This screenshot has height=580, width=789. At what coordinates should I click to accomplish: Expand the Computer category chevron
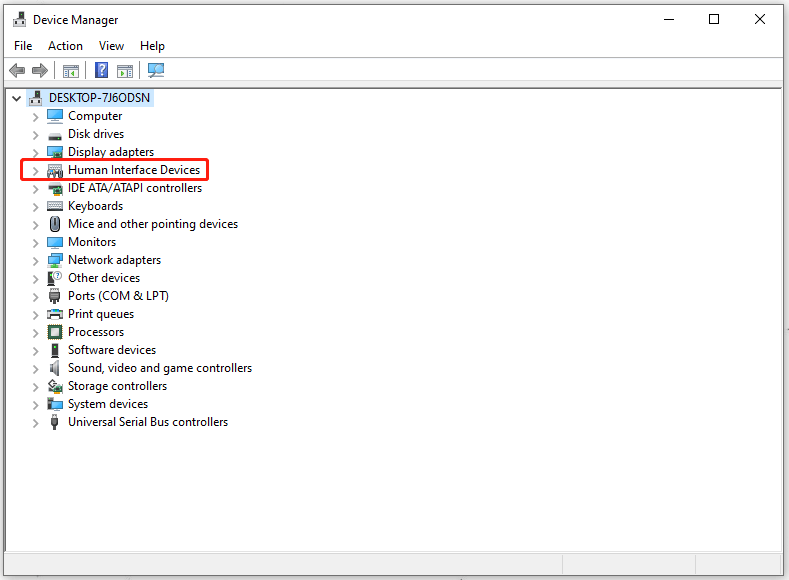click(35, 117)
